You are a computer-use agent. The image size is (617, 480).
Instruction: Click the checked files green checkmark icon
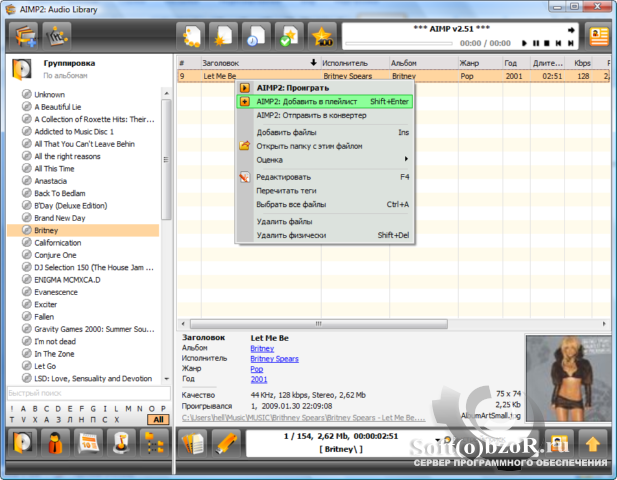pos(289,36)
